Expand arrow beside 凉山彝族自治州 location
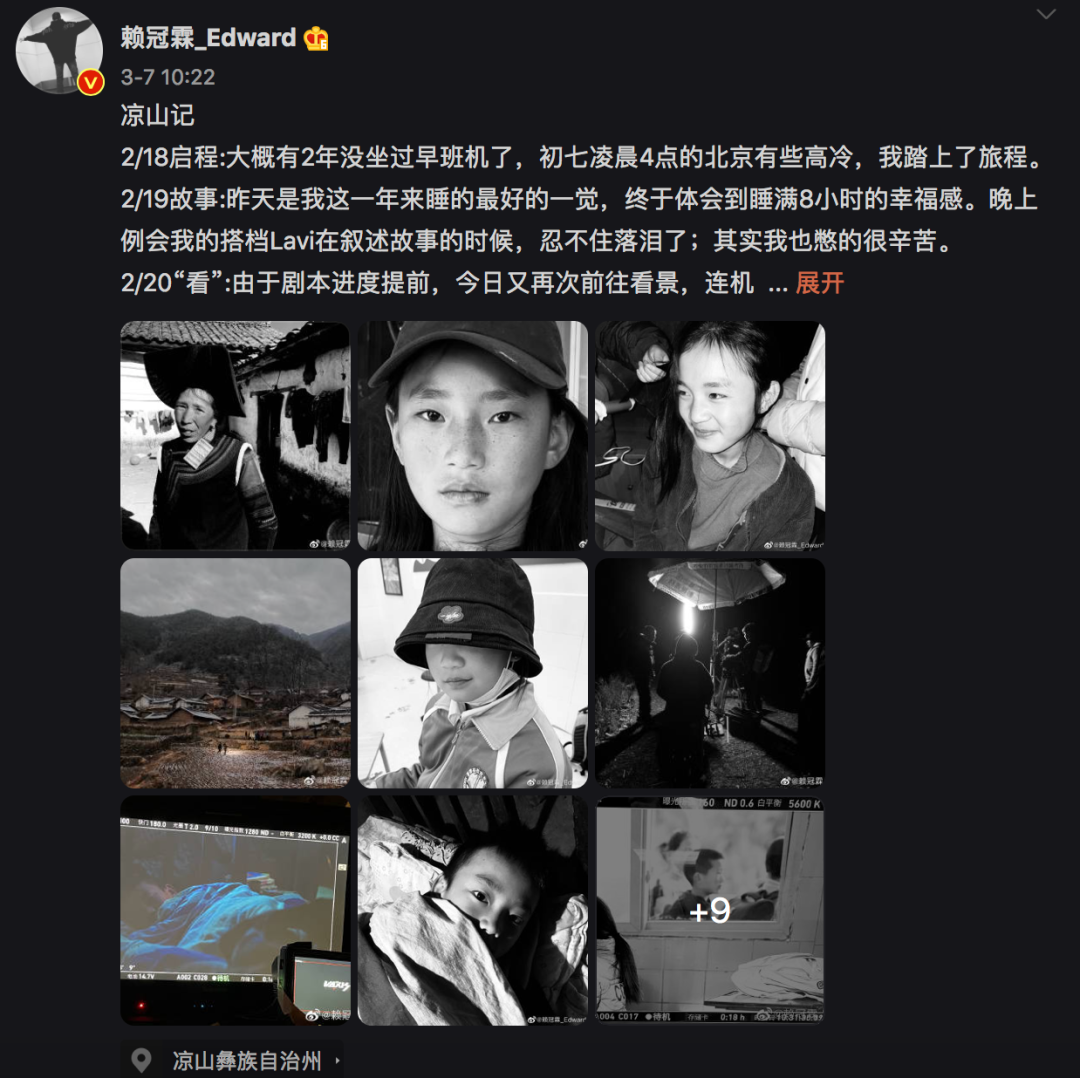This screenshot has height=1078, width=1080. 338,1061
